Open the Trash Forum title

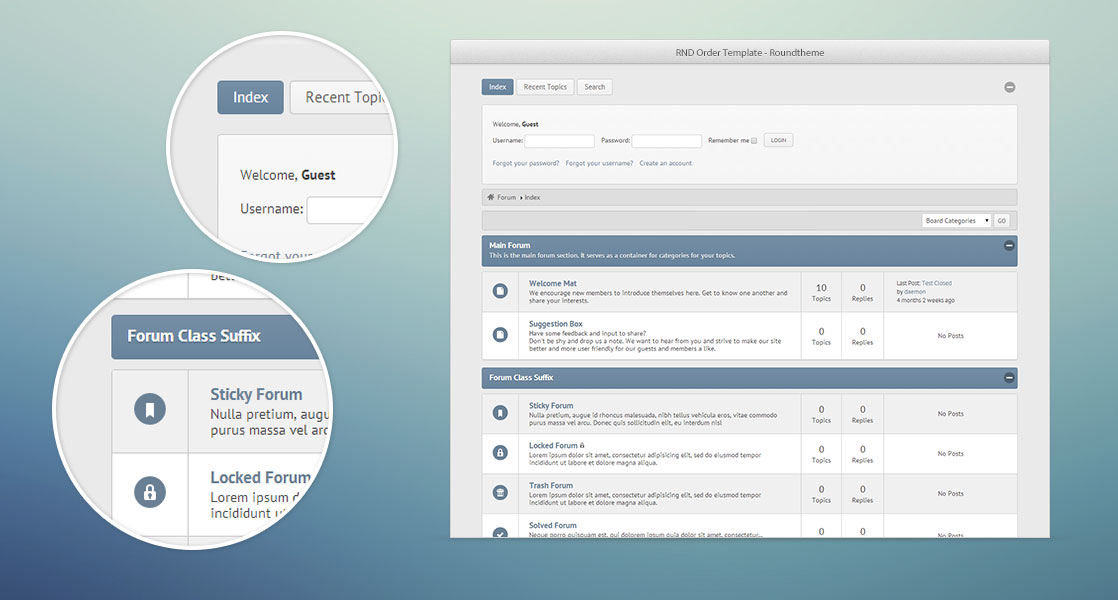click(550, 485)
